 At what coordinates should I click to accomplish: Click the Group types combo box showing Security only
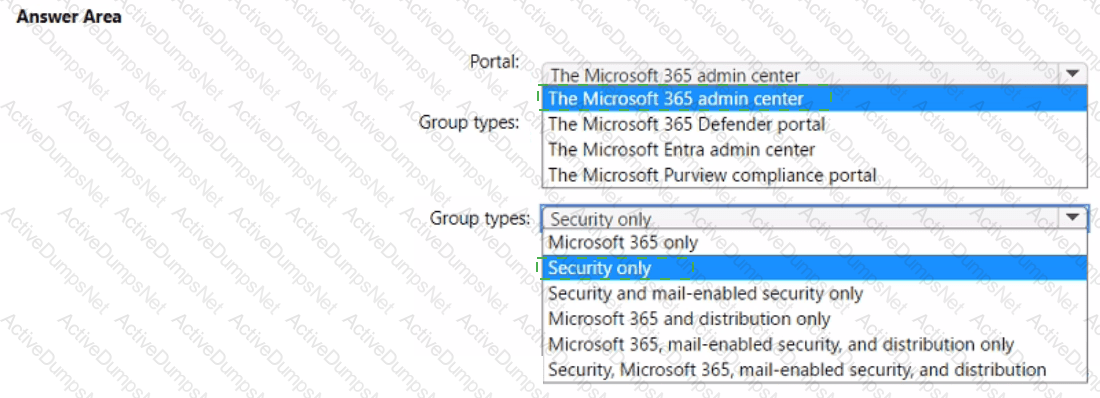[814, 219]
